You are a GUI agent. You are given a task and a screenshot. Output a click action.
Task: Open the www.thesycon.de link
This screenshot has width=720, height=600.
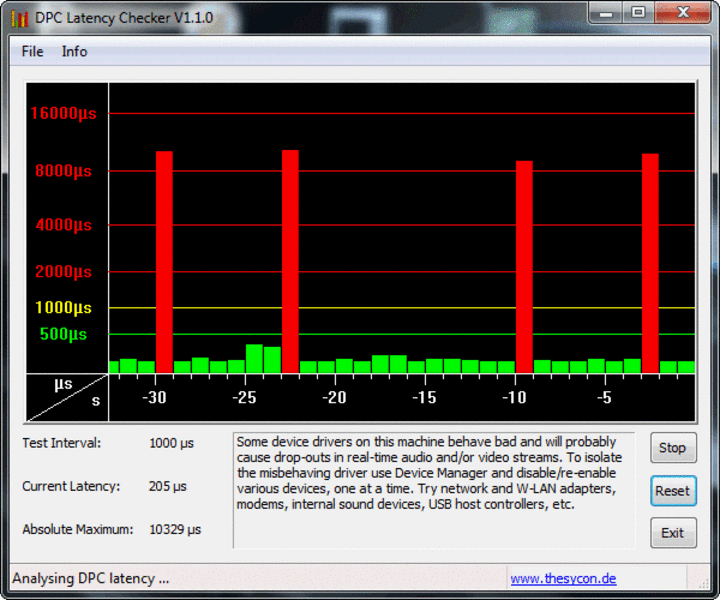coord(563,578)
